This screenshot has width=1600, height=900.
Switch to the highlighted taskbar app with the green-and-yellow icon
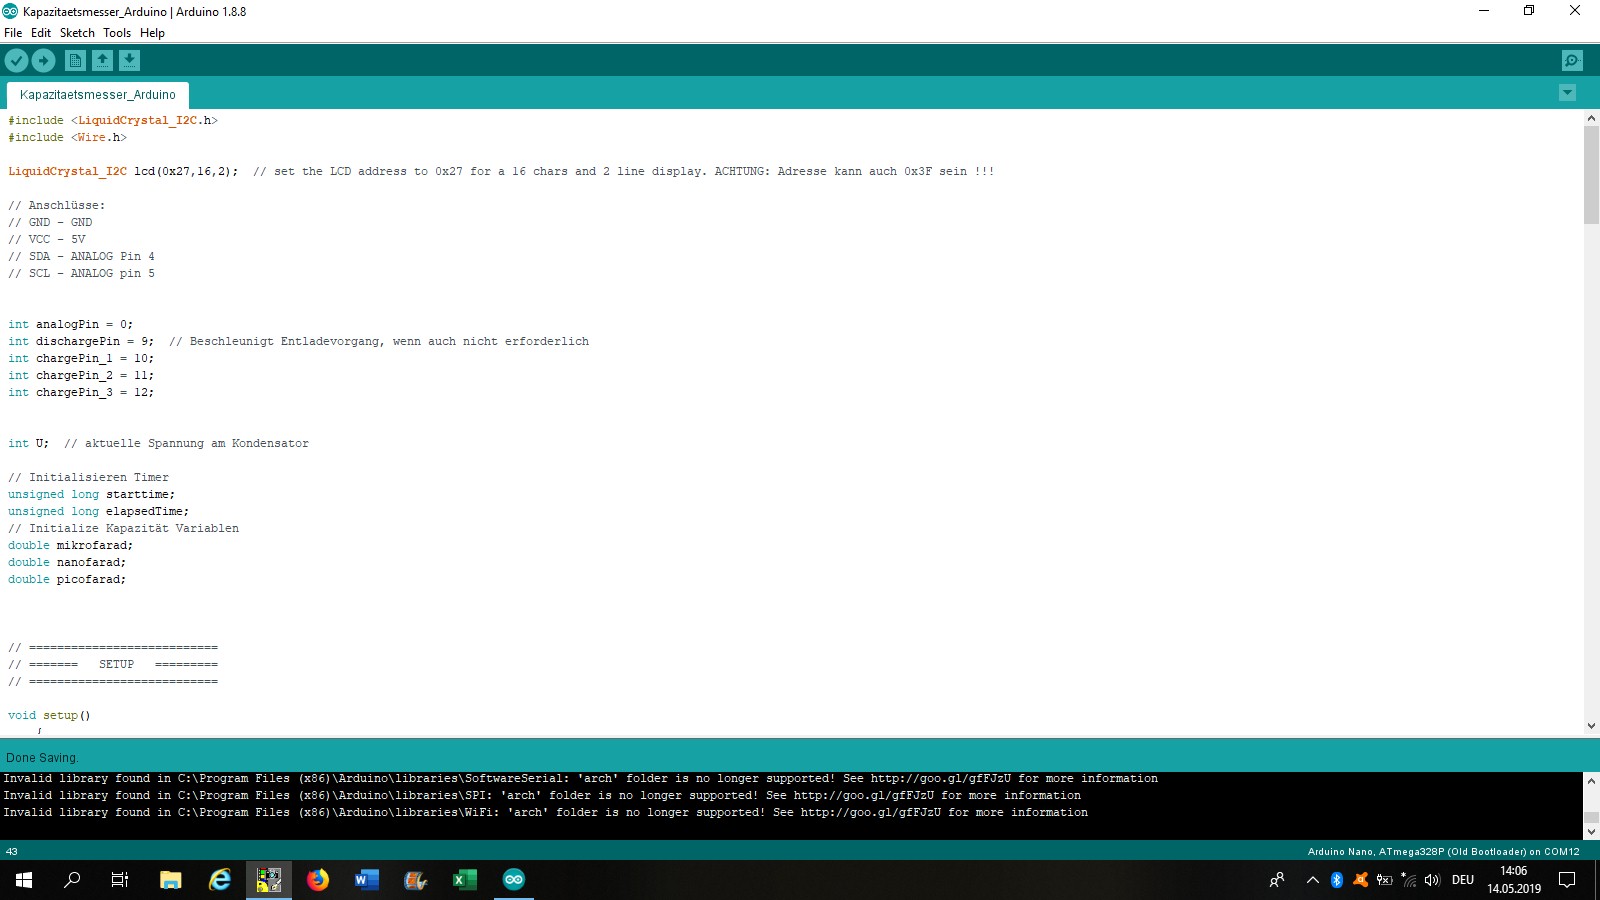269,880
